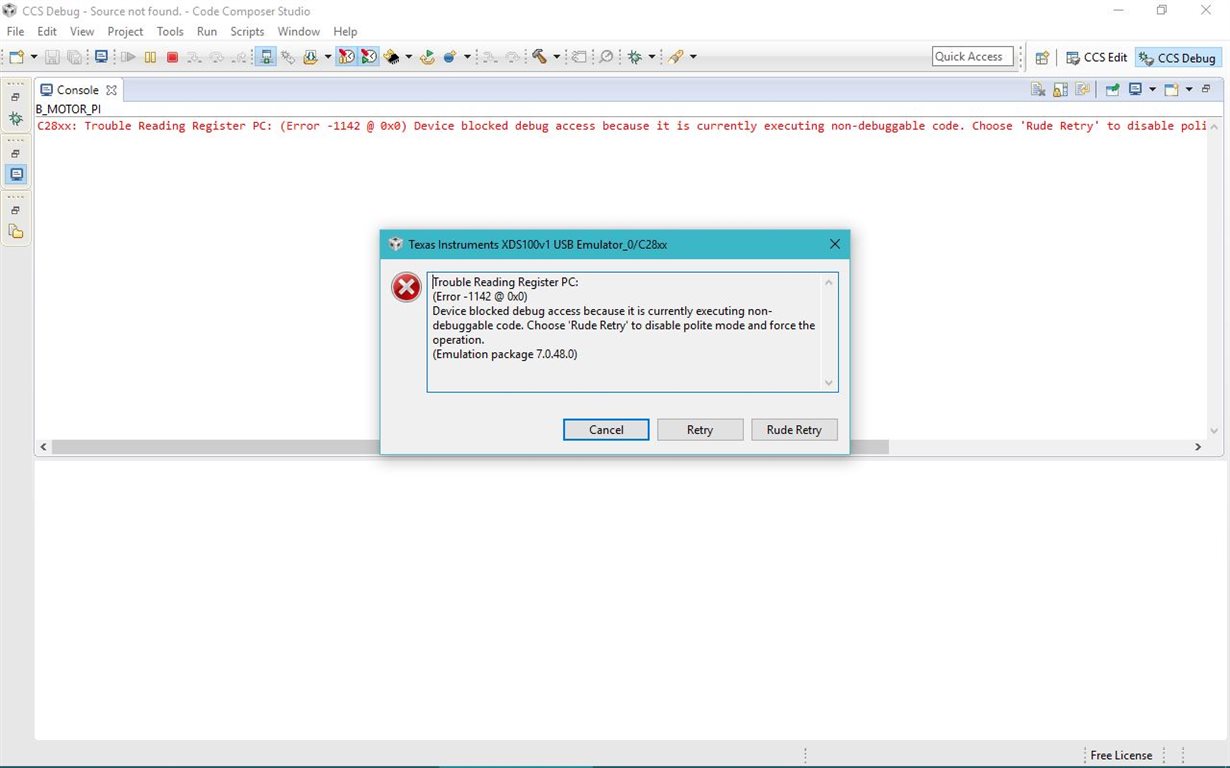Viewport: 1230px width, 768px height.
Task: Click the Free License status text
Action: [1121, 755]
